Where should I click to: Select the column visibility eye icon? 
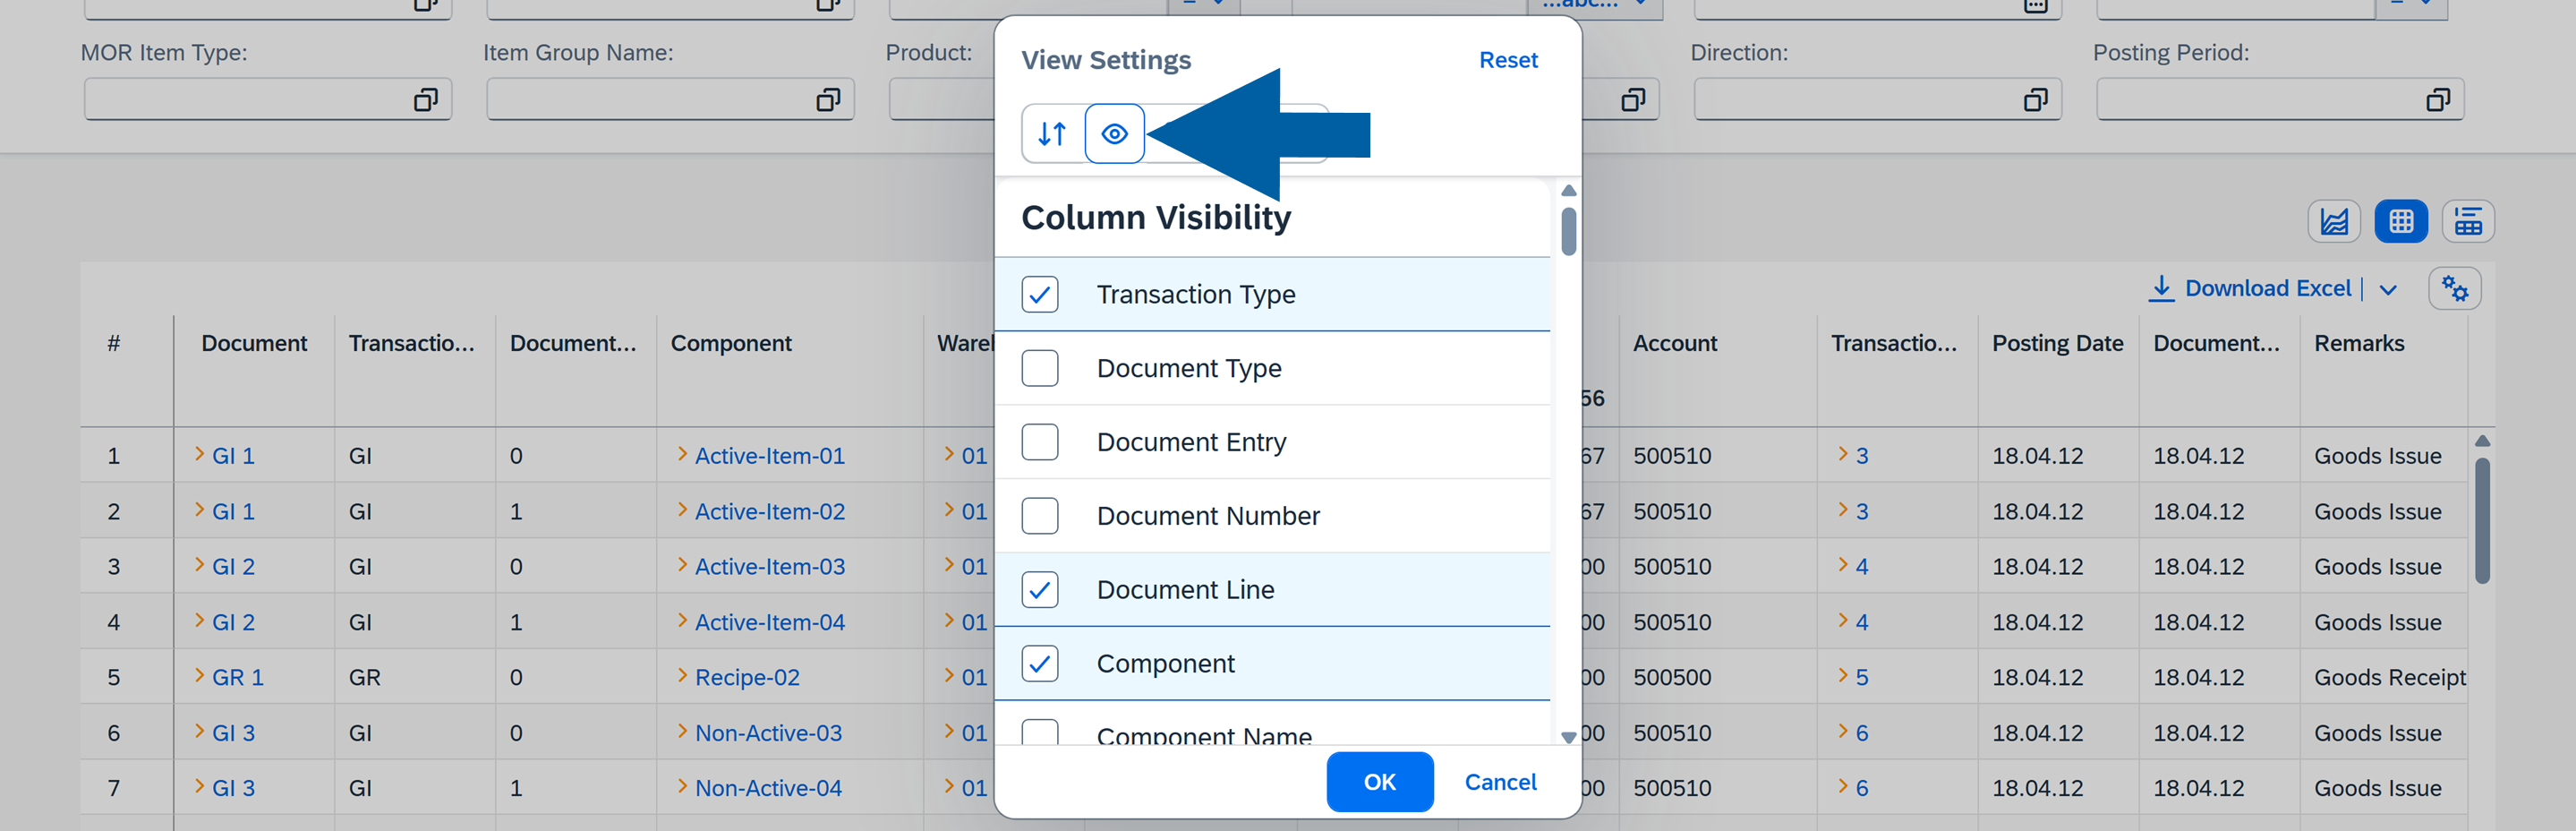[x=1114, y=133]
